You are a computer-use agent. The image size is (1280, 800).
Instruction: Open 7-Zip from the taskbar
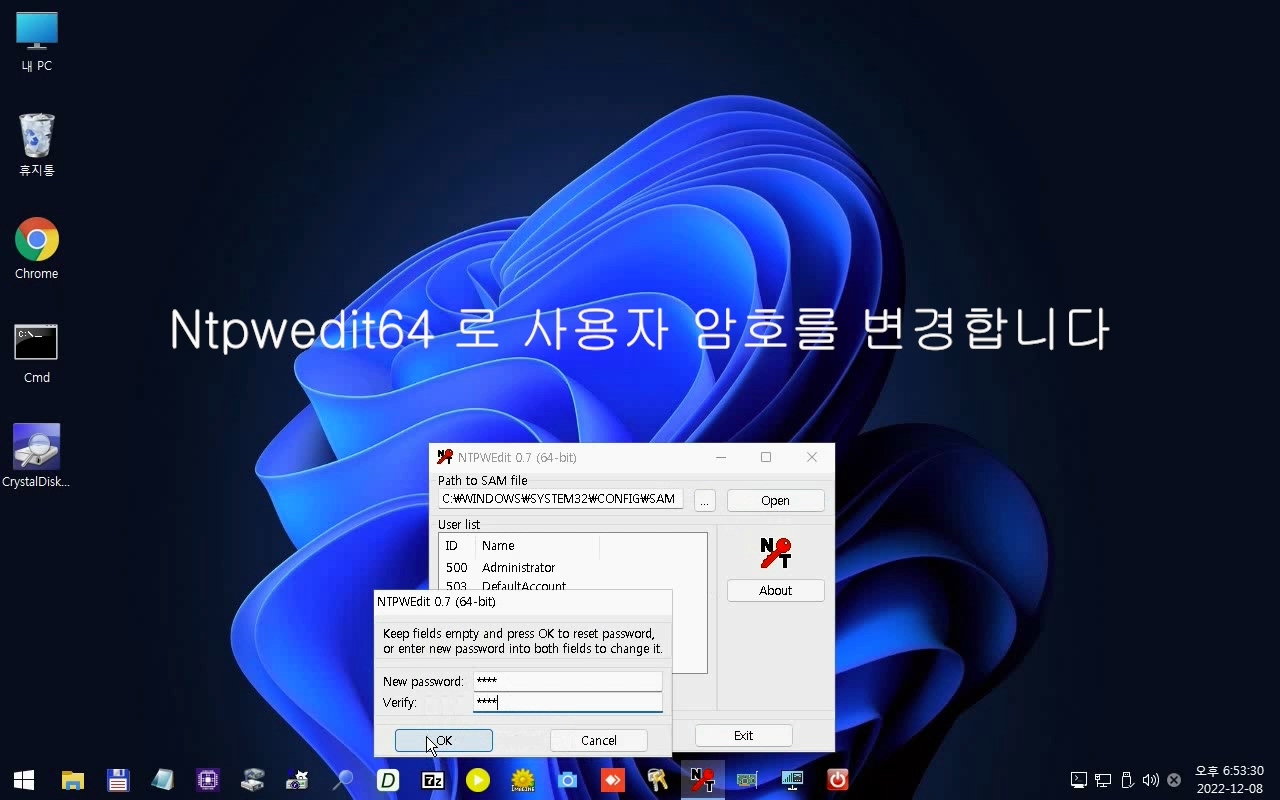(x=433, y=780)
